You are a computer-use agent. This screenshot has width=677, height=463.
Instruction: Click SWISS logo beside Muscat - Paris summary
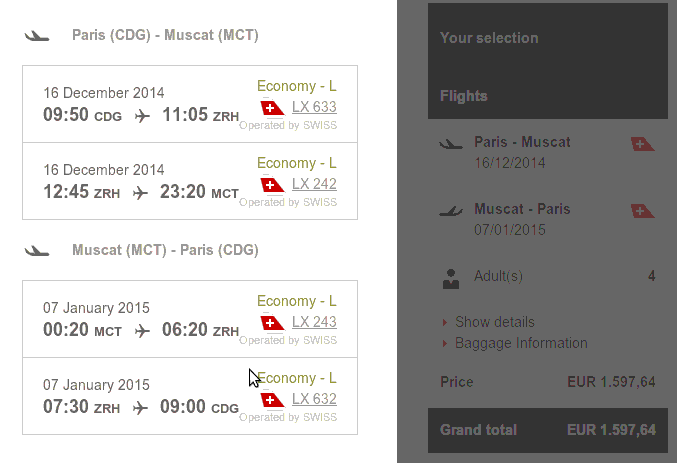pyautogui.click(x=642, y=211)
